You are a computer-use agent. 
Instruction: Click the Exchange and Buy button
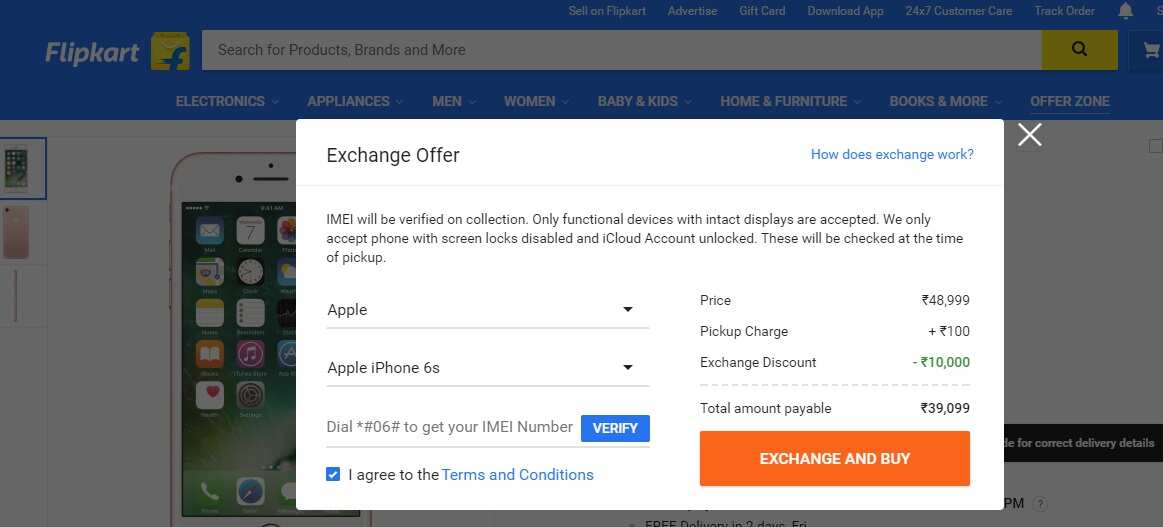pos(834,459)
